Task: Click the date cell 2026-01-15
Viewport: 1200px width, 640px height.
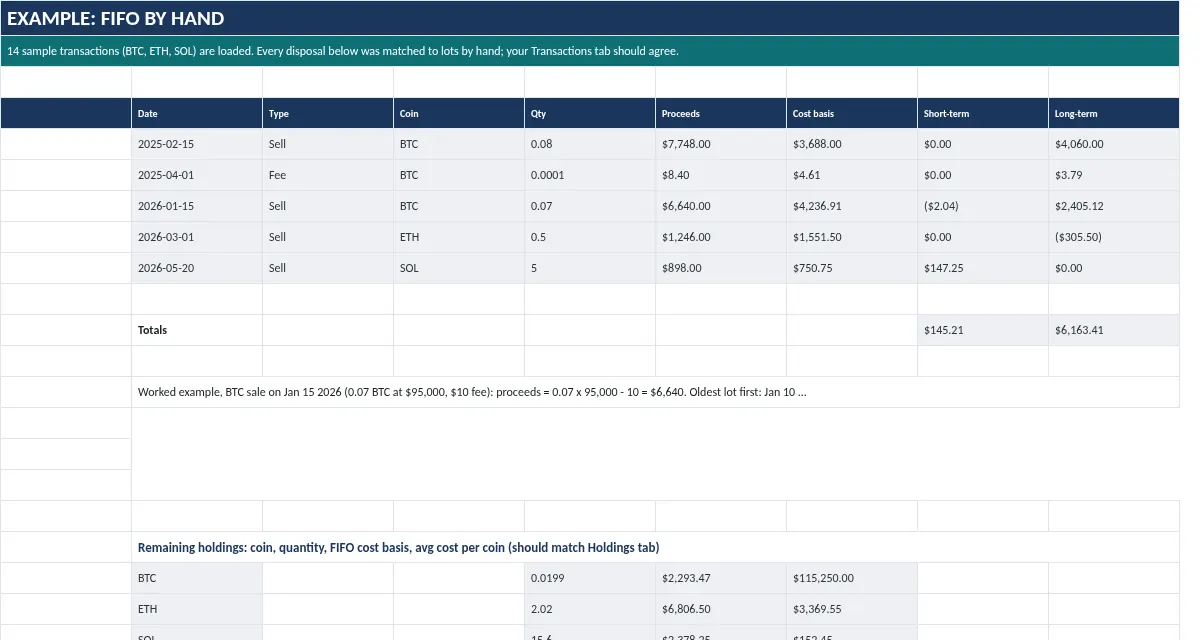Action: click(x=197, y=206)
